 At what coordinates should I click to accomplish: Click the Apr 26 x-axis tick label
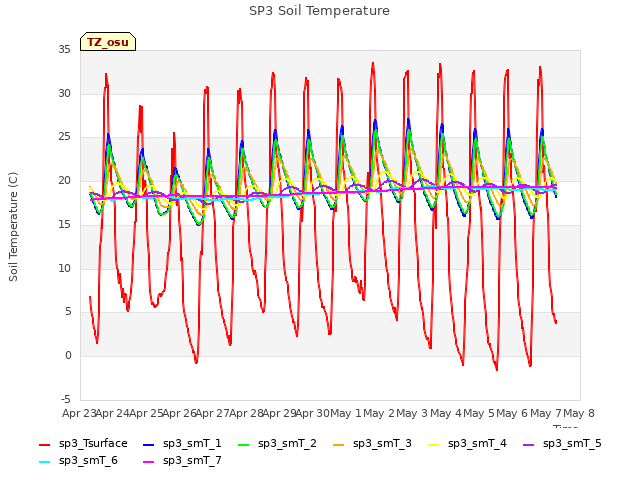[179, 413]
